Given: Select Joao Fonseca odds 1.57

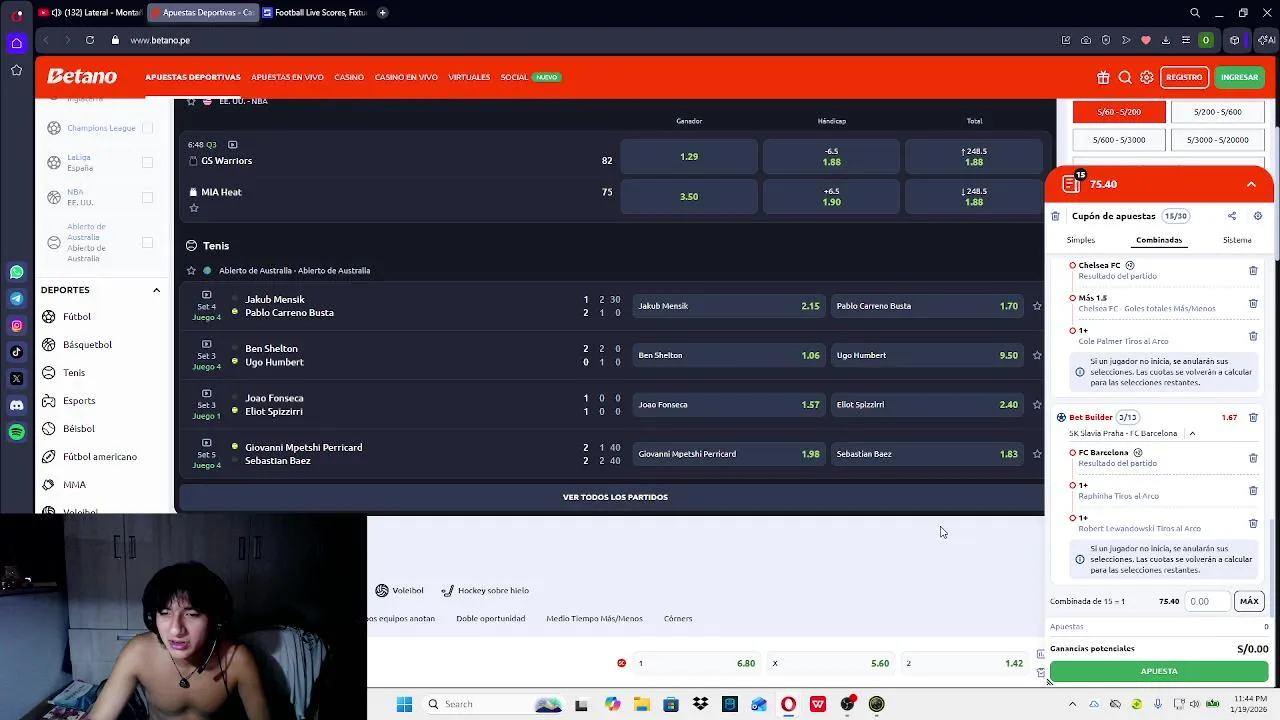Looking at the screenshot, I should (x=729, y=405).
